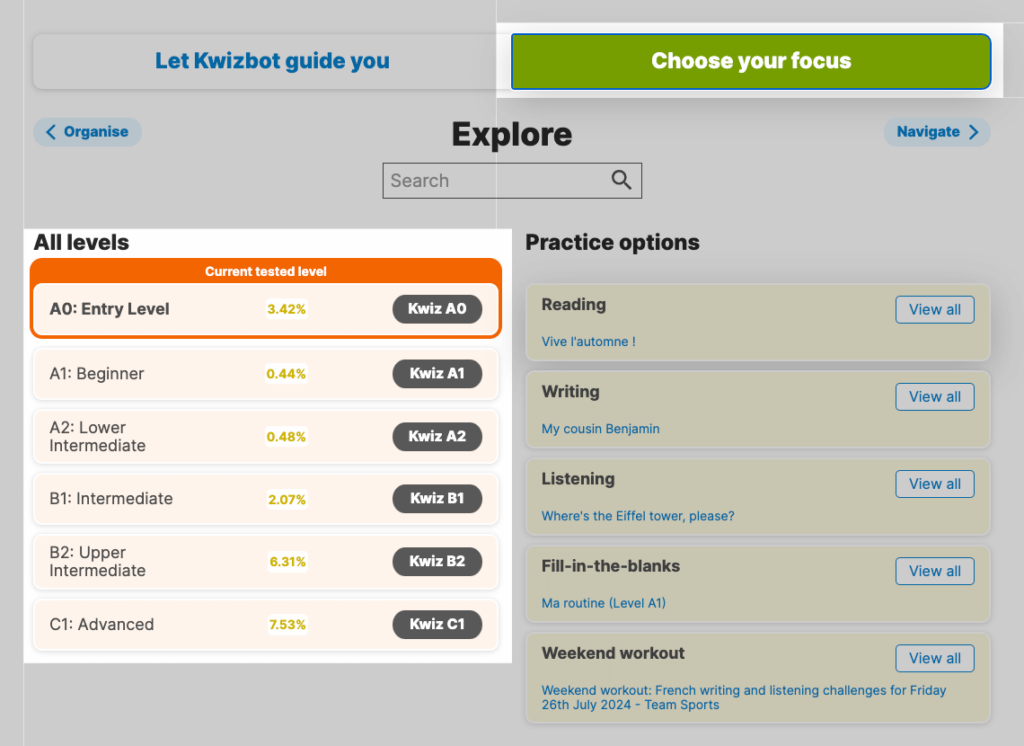View all Fill-in-the-blanks exercises
This screenshot has height=746, width=1024.
click(x=934, y=571)
